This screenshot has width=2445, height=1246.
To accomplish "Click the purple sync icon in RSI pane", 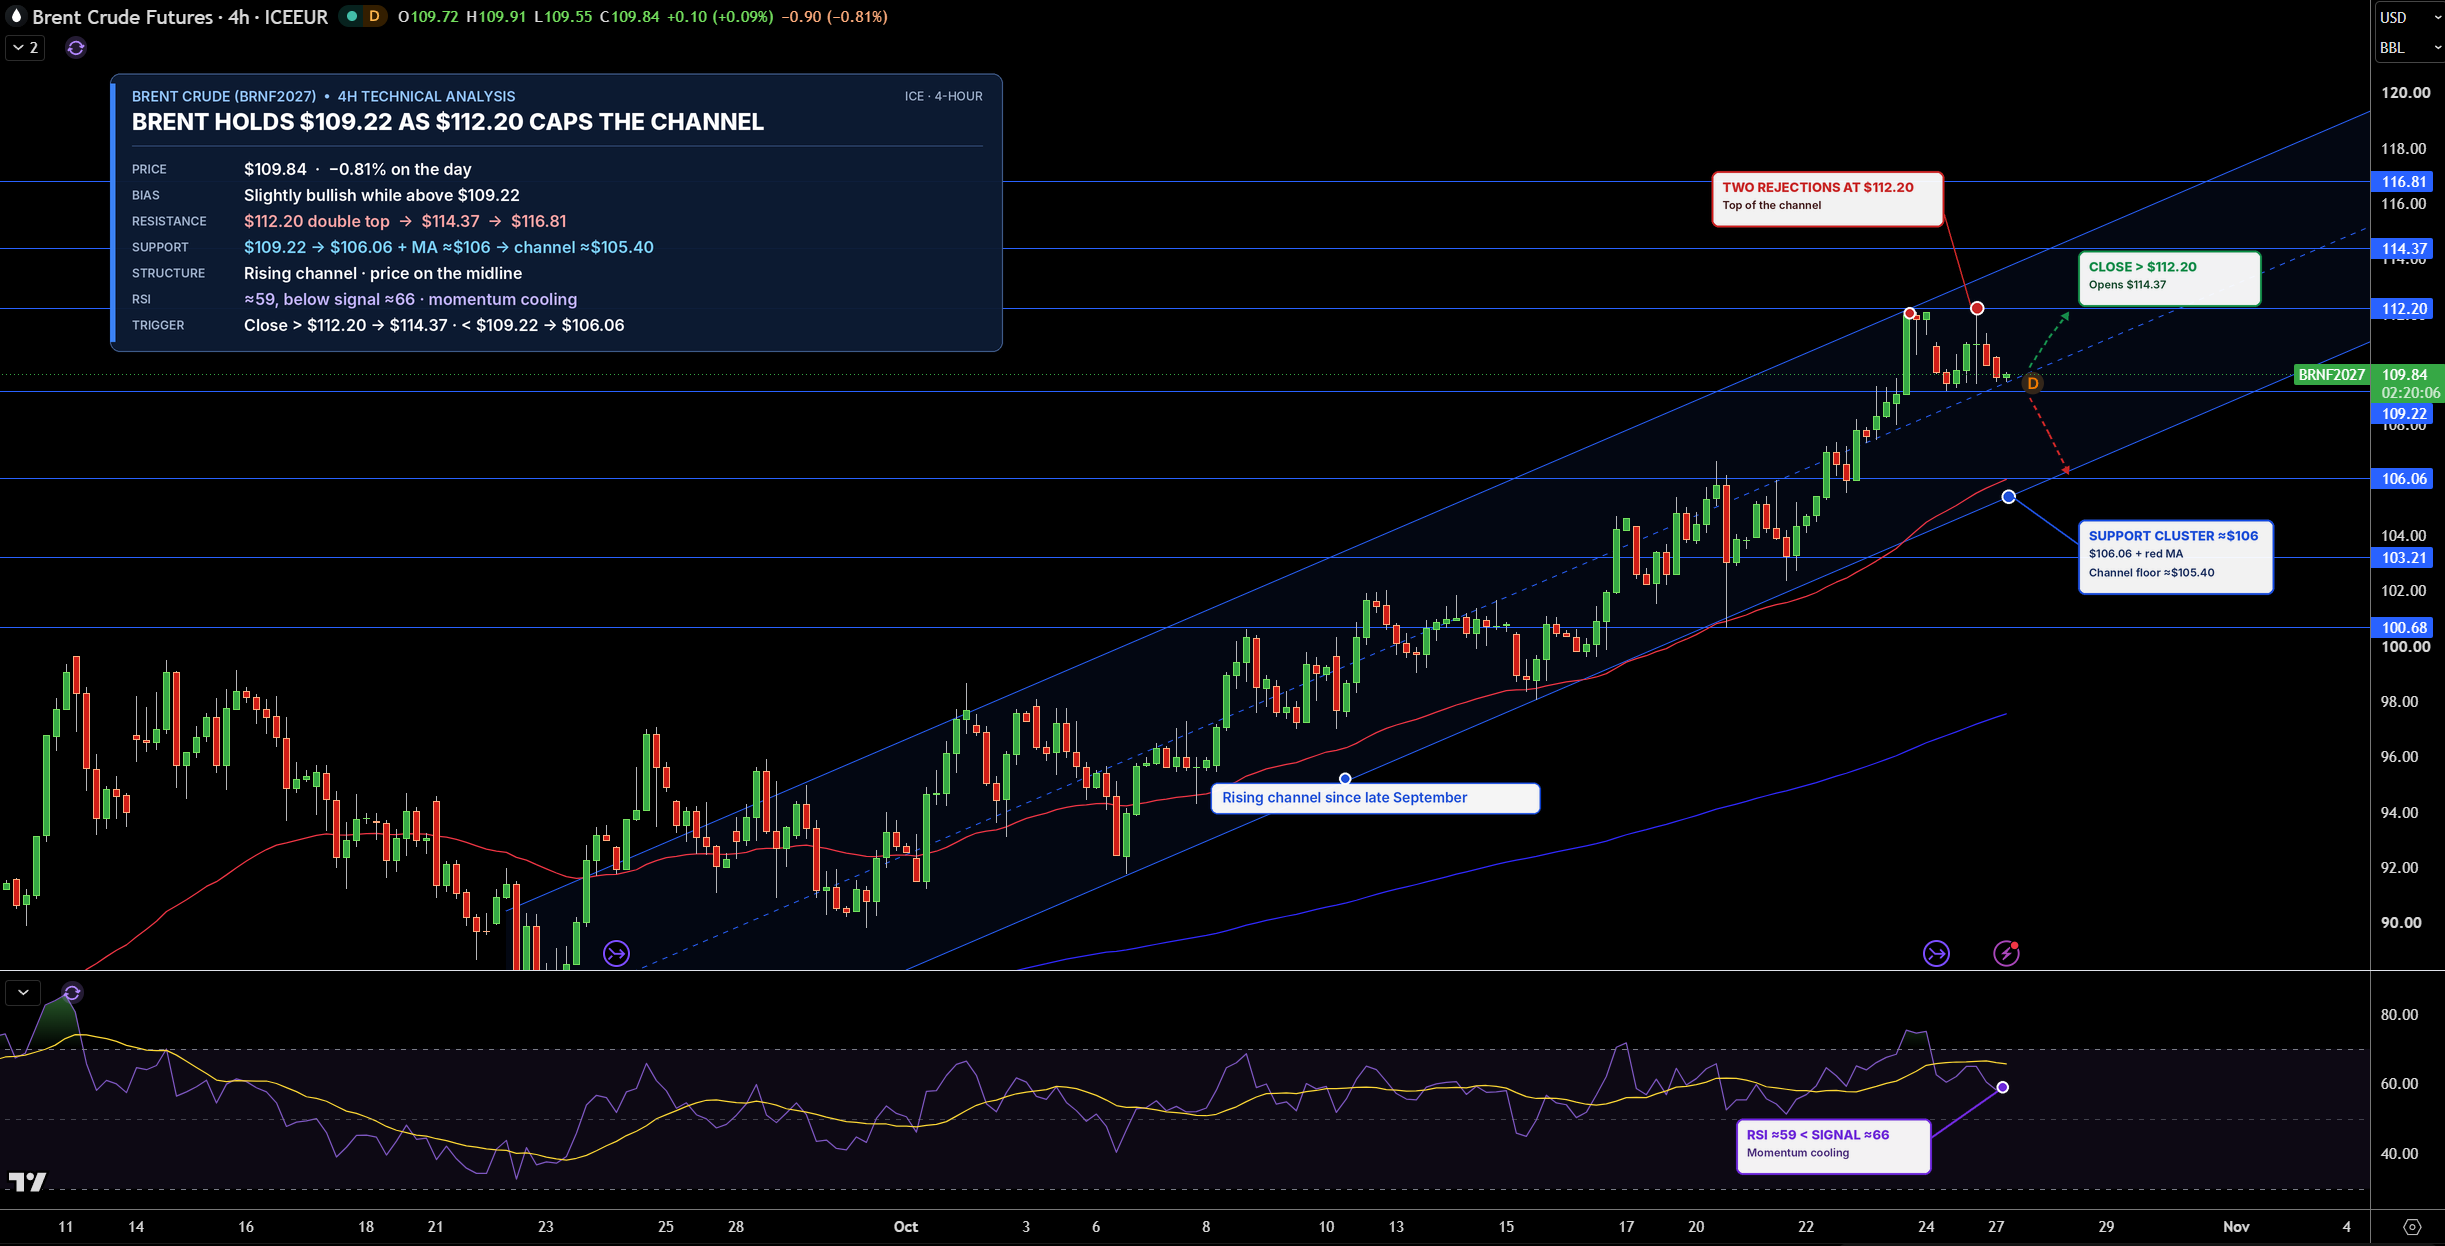I will coord(72,992).
